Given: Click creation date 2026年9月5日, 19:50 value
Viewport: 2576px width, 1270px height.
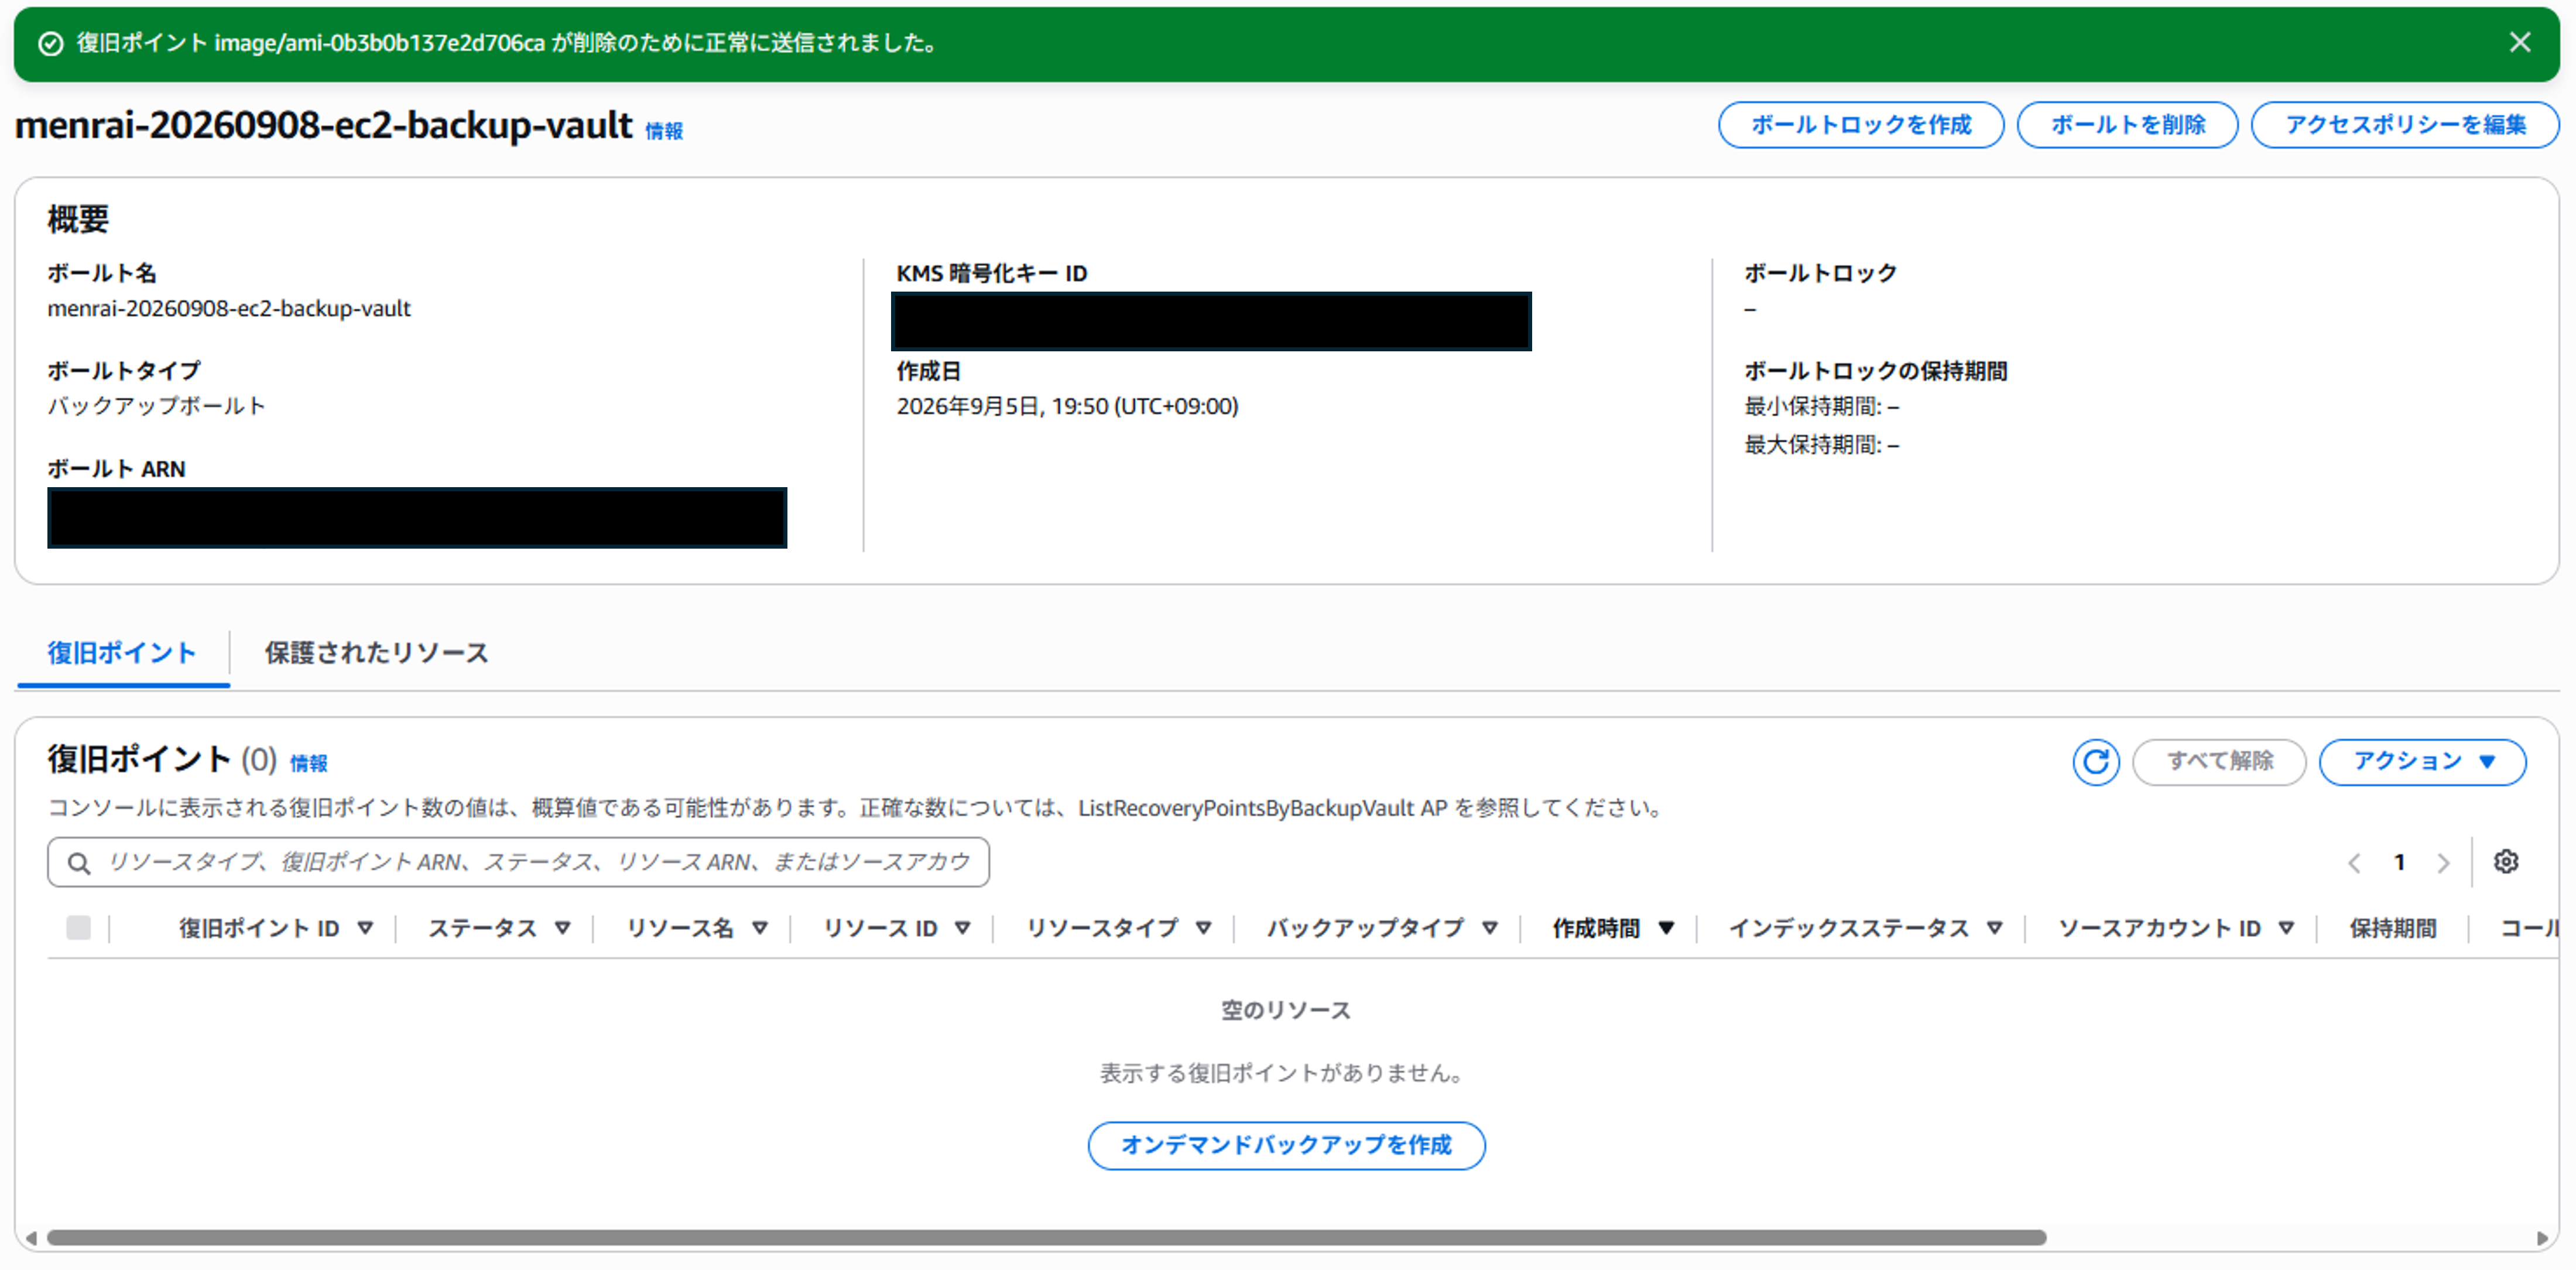Looking at the screenshot, I should (1067, 406).
